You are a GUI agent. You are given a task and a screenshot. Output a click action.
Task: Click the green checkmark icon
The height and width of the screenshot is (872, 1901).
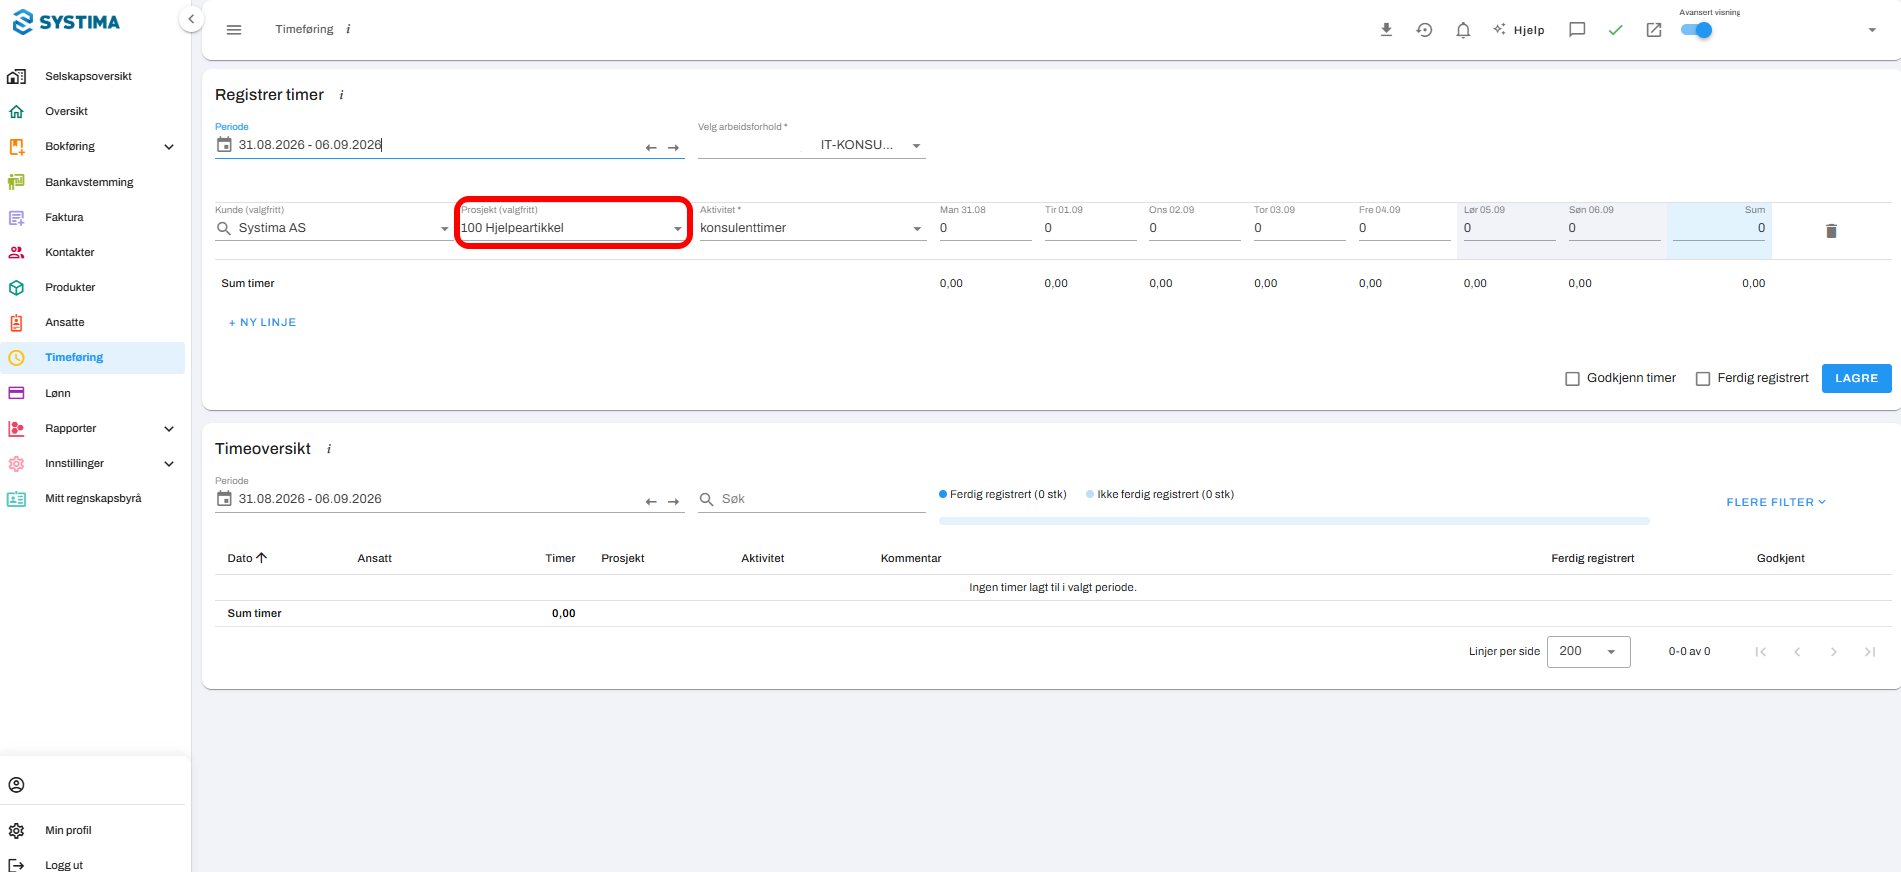pyautogui.click(x=1615, y=30)
